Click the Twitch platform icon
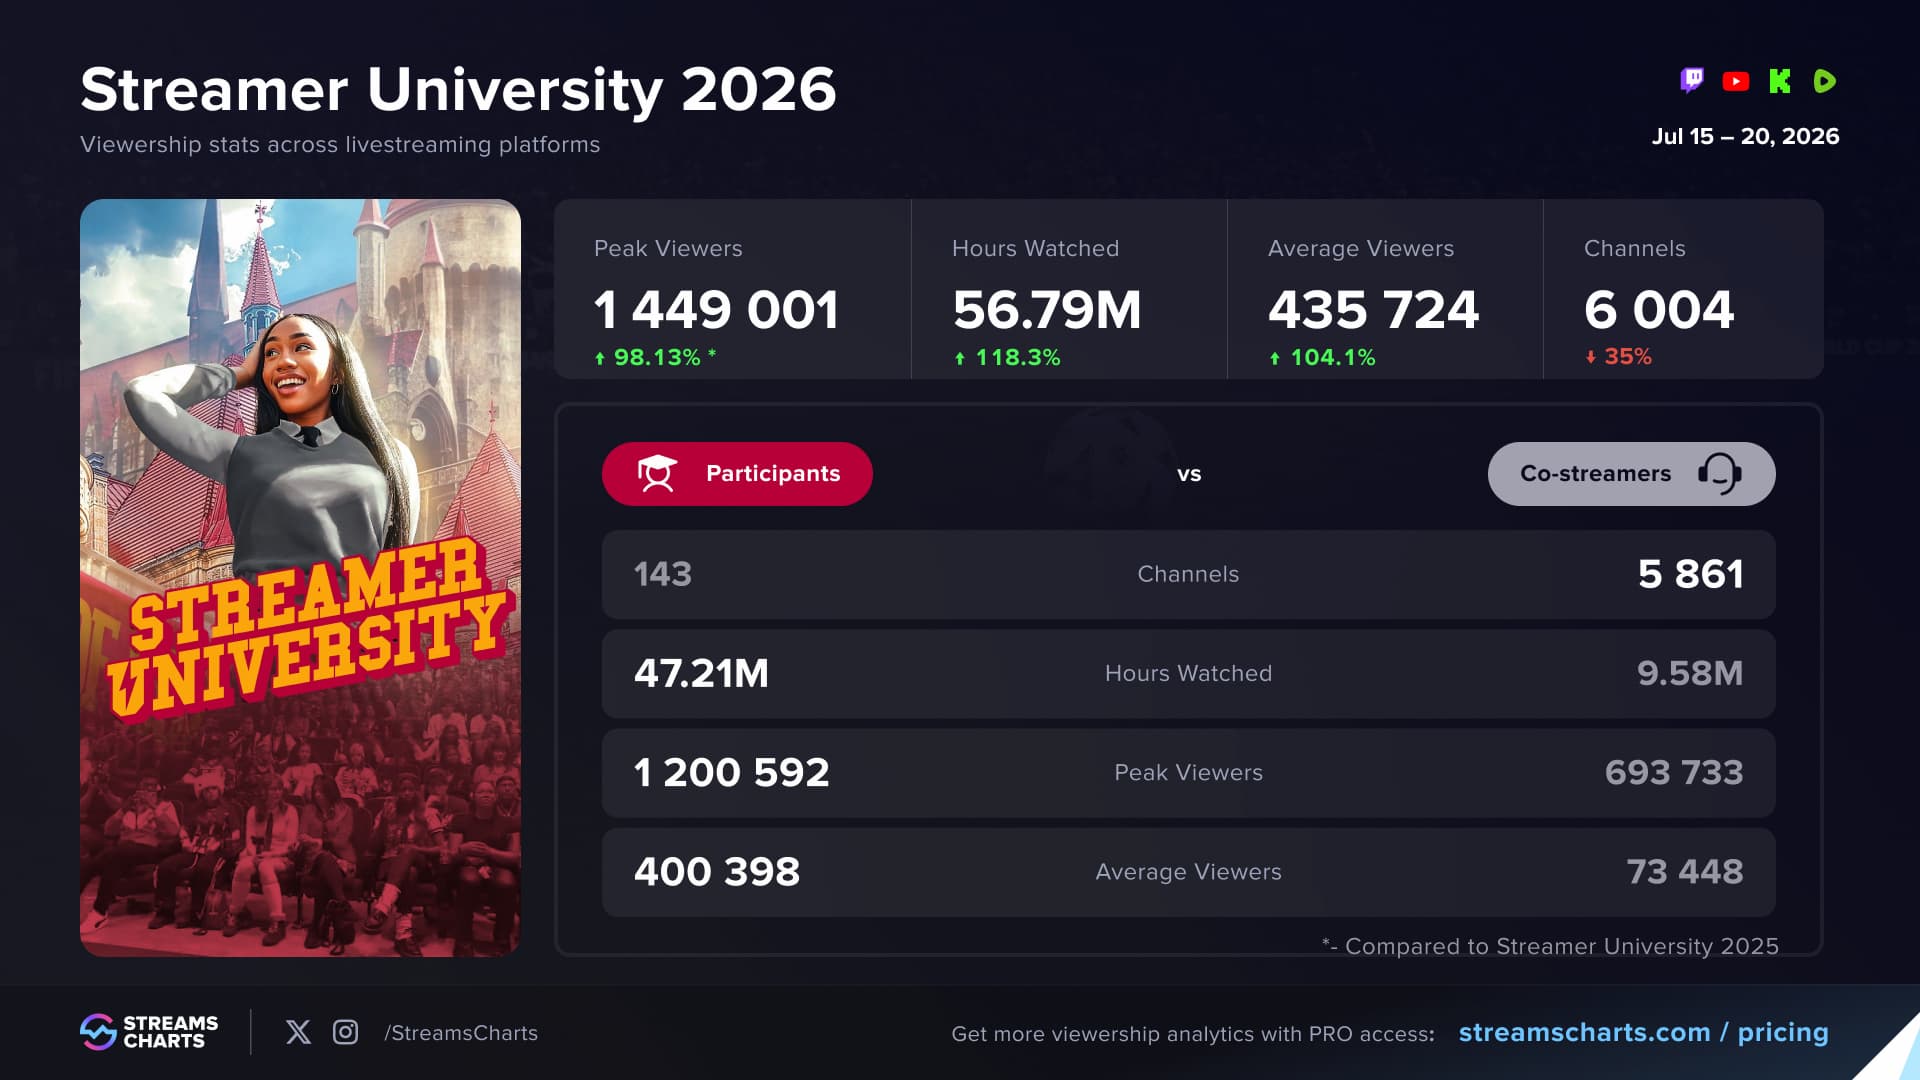This screenshot has height=1080, width=1920. [x=1692, y=81]
